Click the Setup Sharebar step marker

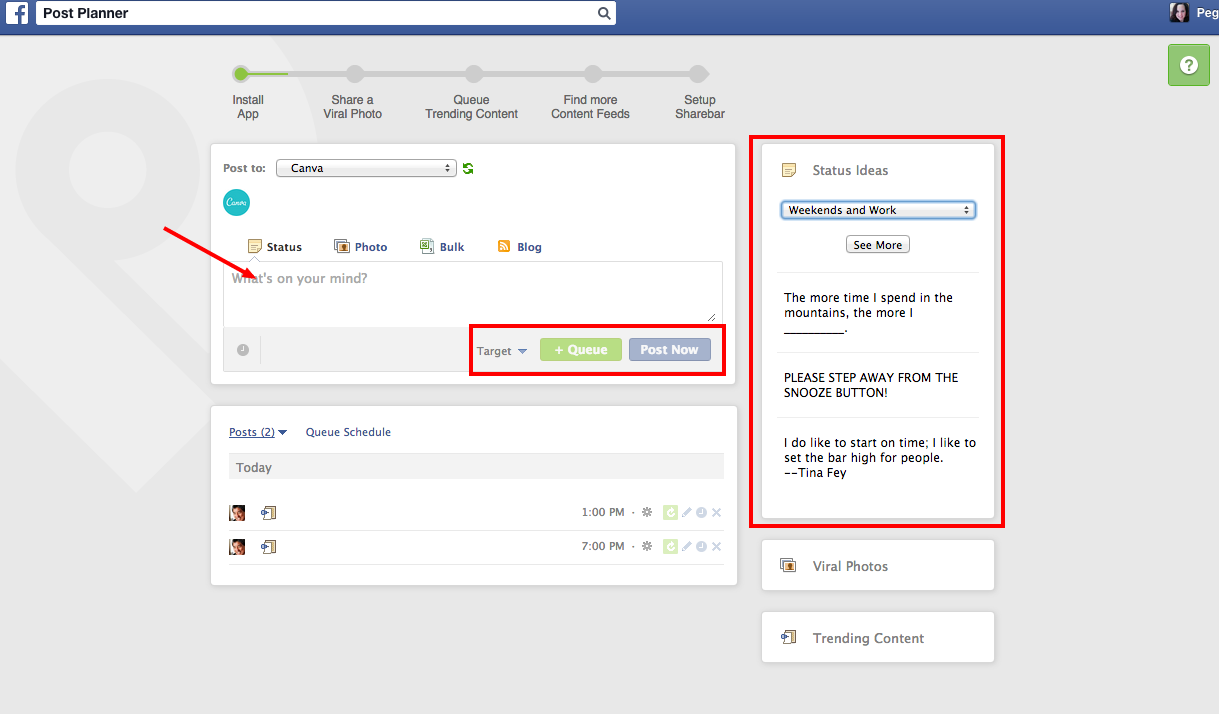[x=699, y=74]
